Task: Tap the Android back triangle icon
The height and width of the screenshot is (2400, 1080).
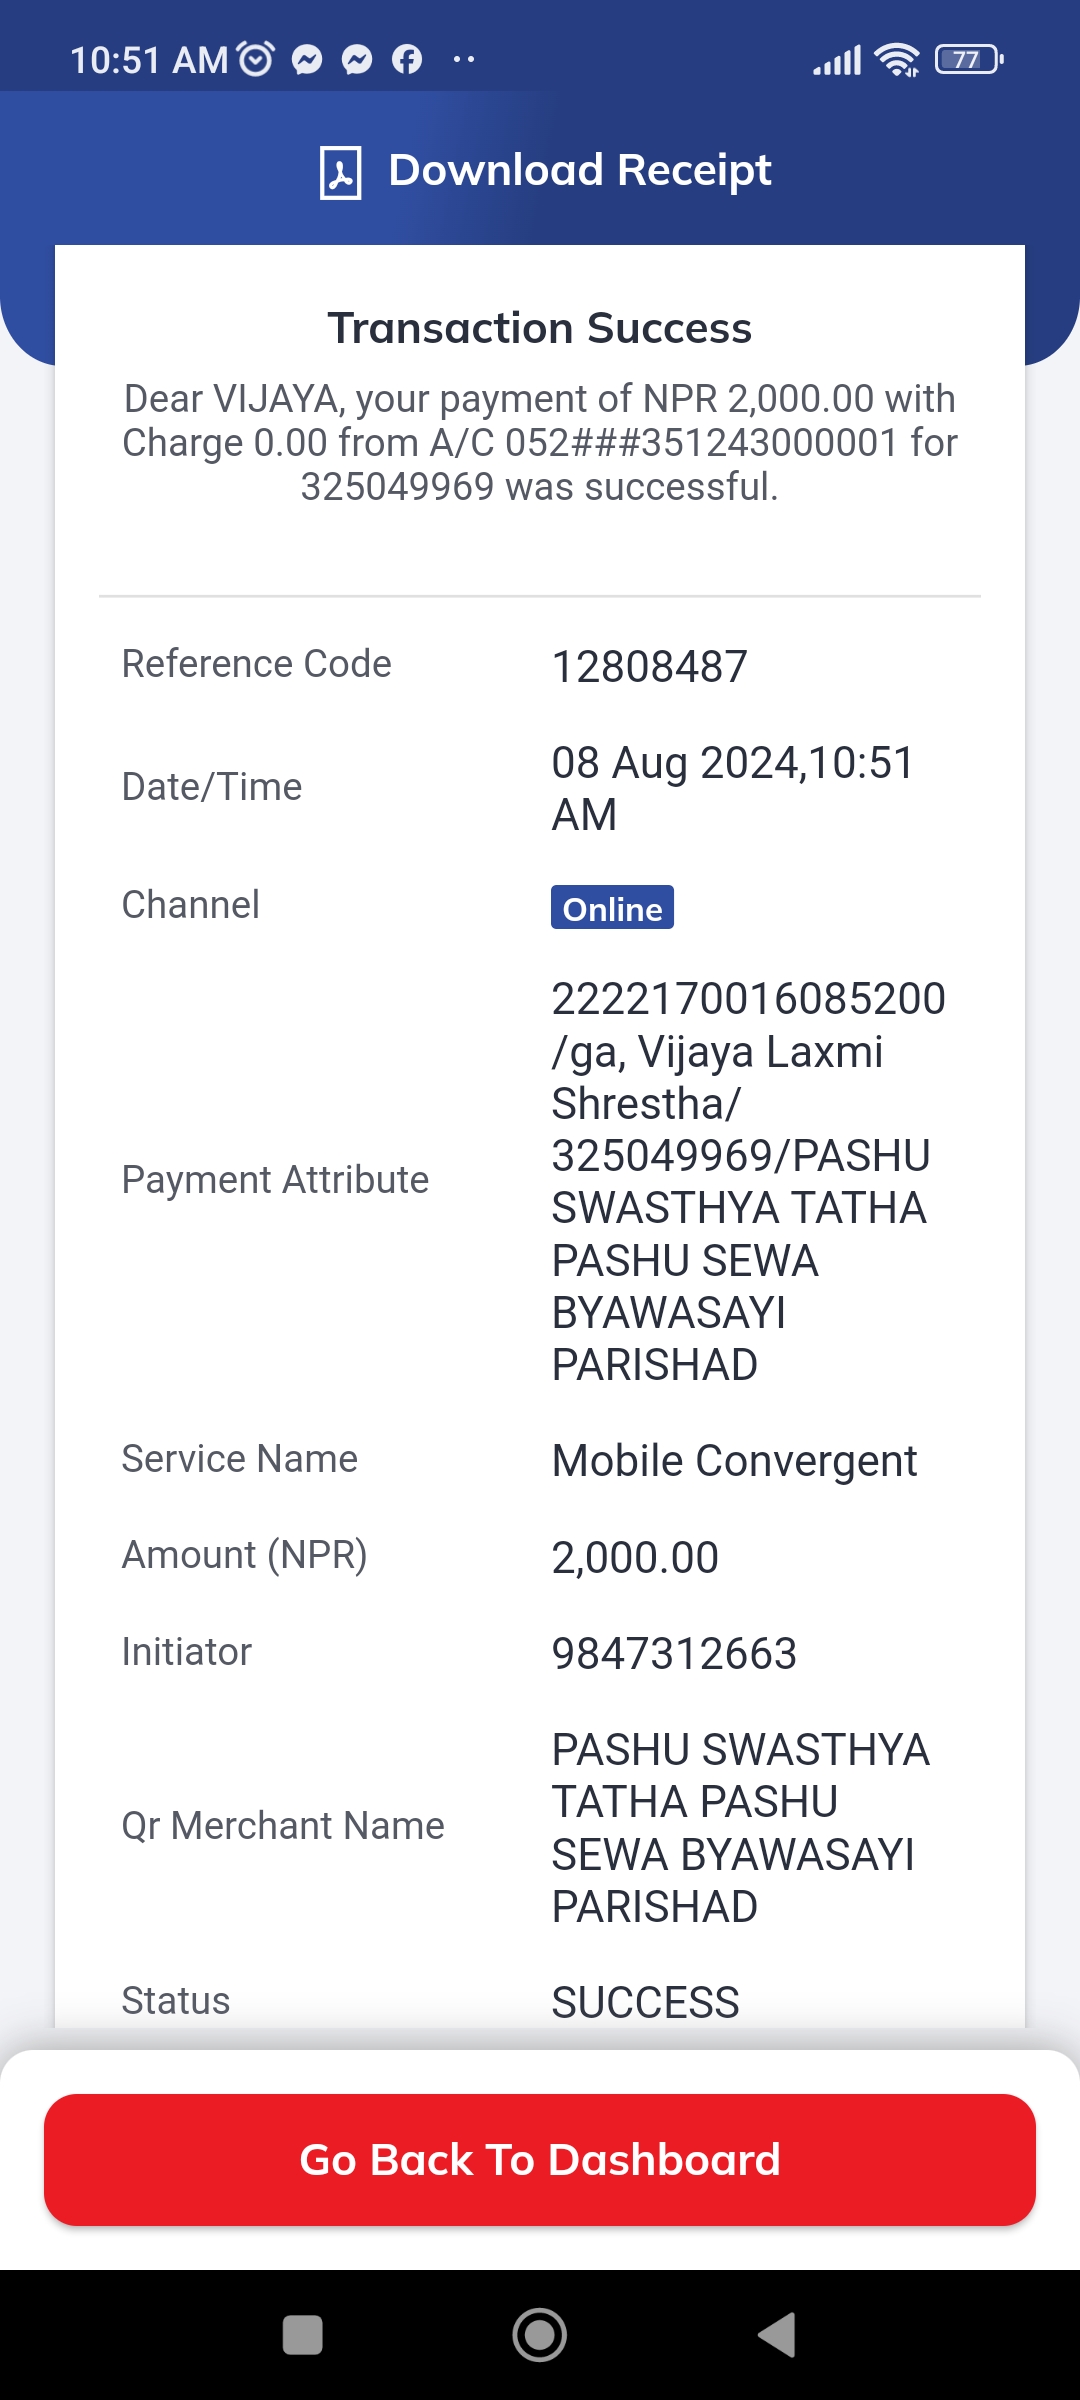Action: 776,2335
